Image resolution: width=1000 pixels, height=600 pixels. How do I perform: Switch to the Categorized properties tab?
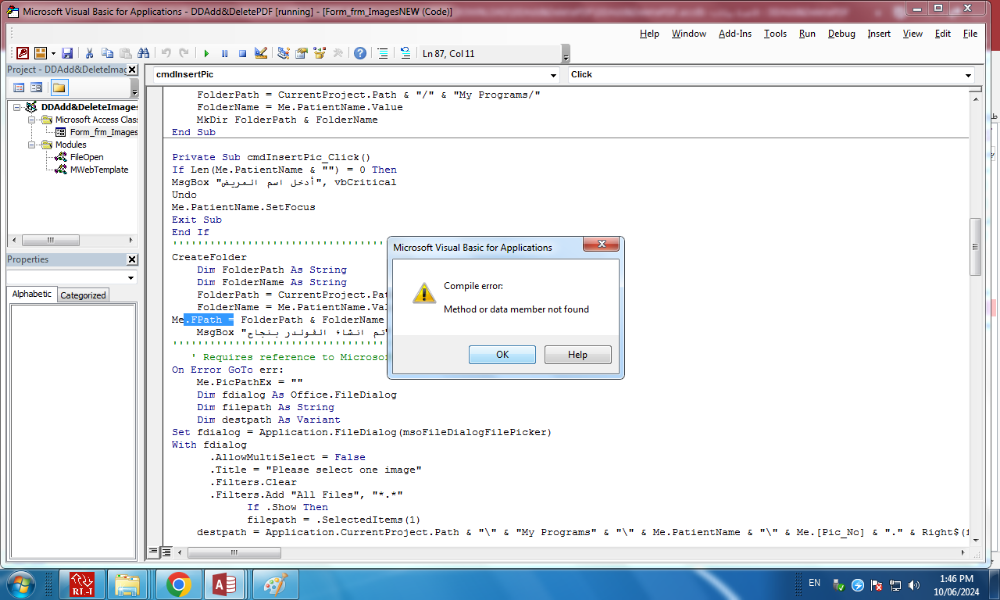click(83, 295)
